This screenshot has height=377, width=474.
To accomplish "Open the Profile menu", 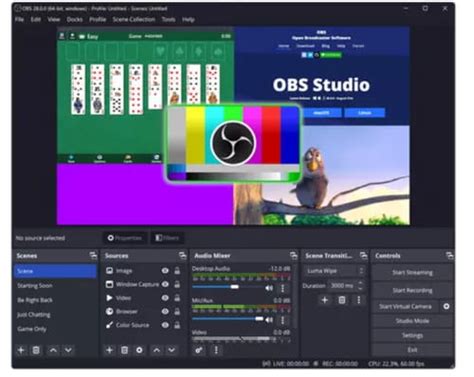I will pos(97,19).
